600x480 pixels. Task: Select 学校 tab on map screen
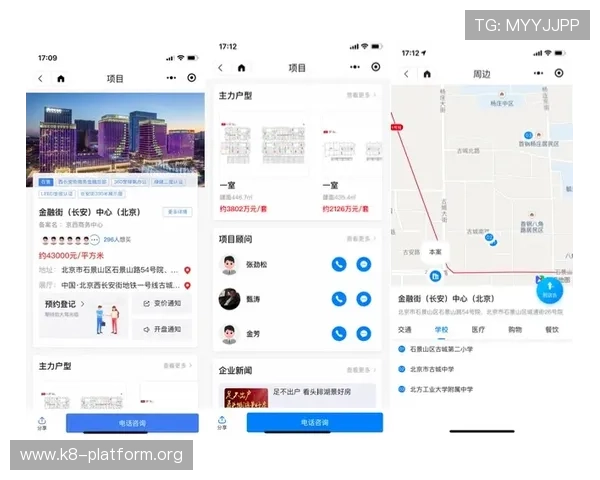pyautogui.click(x=441, y=330)
